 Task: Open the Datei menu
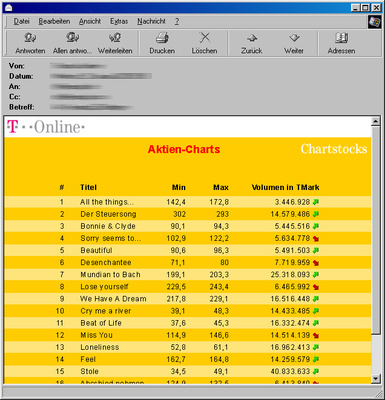tap(21, 21)
